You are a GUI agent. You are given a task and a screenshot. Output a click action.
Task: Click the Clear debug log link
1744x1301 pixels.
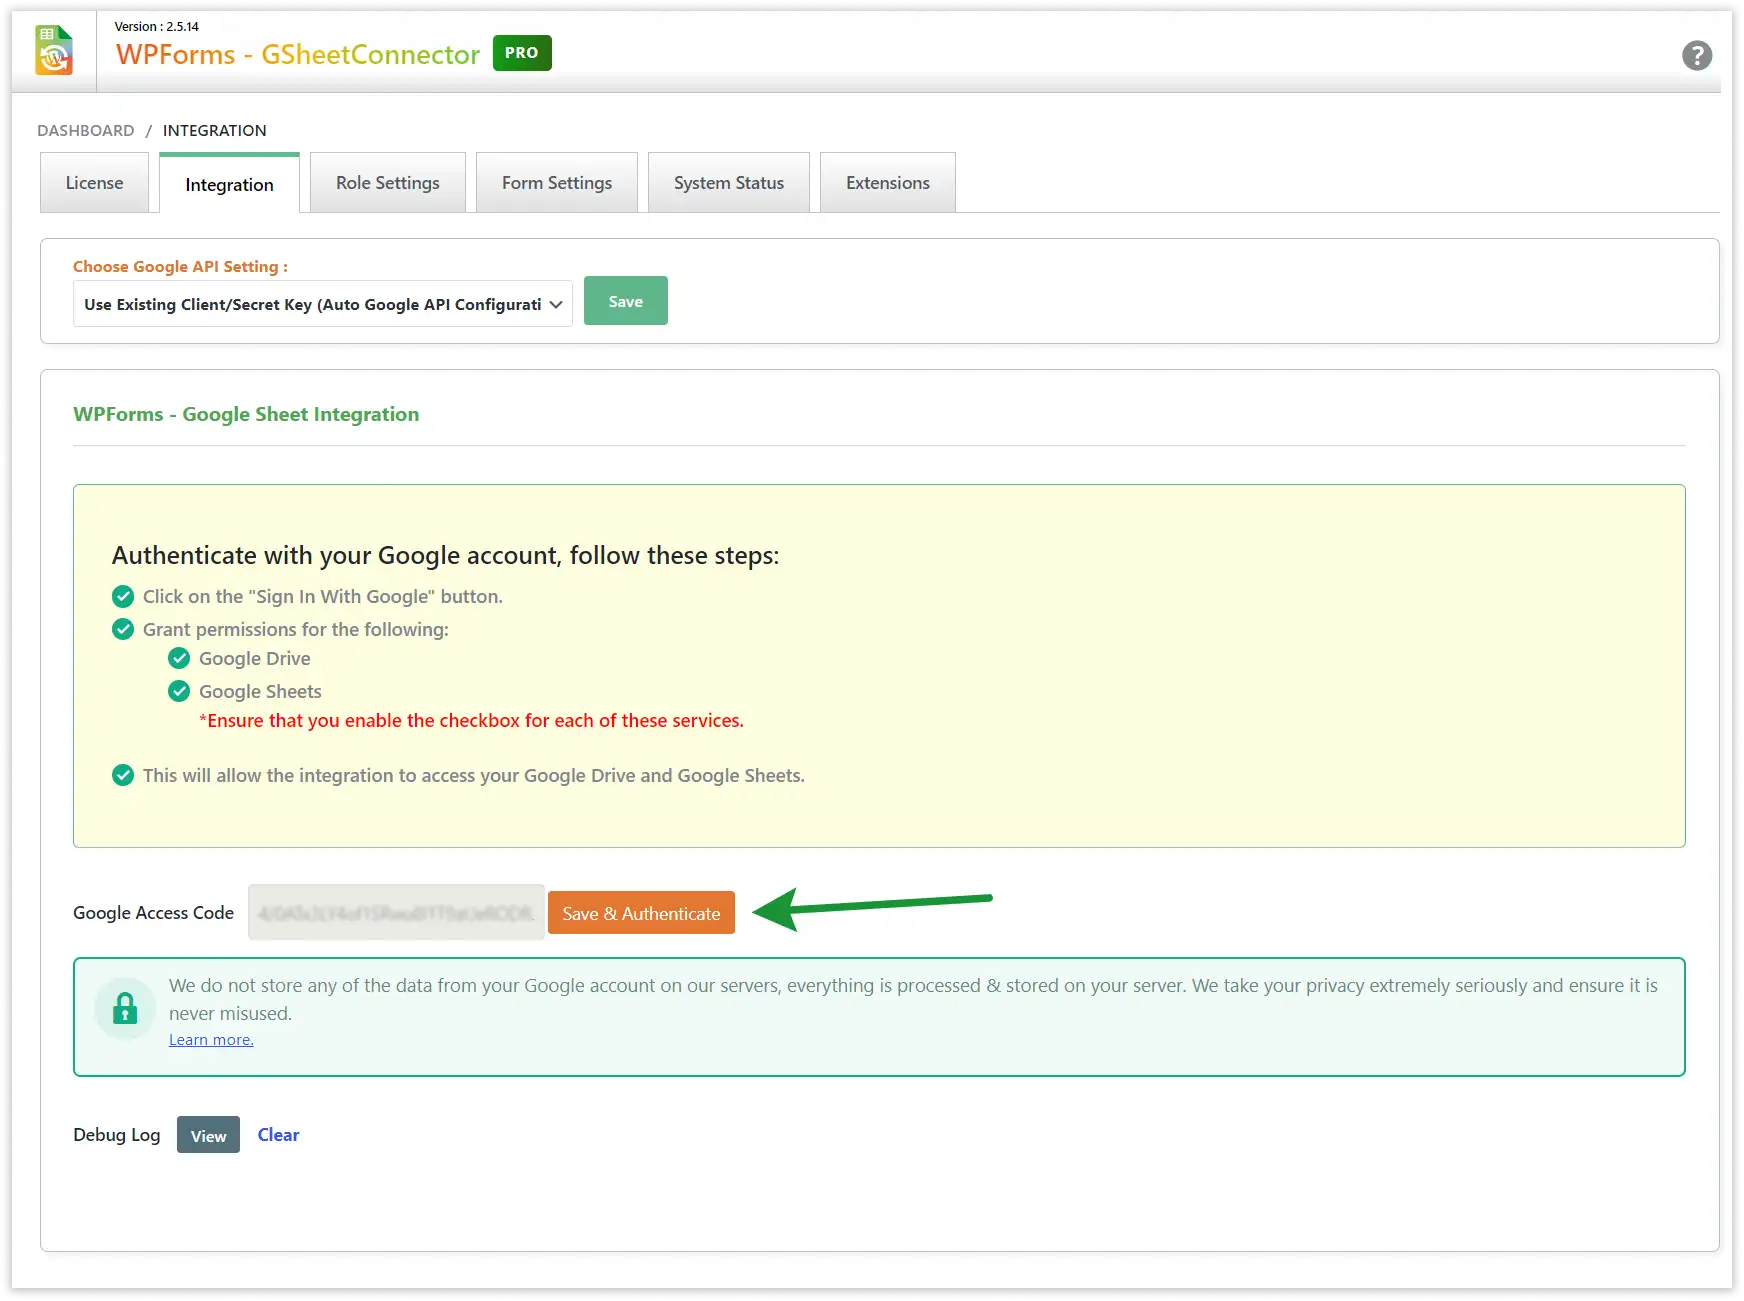click(278, 1135)
